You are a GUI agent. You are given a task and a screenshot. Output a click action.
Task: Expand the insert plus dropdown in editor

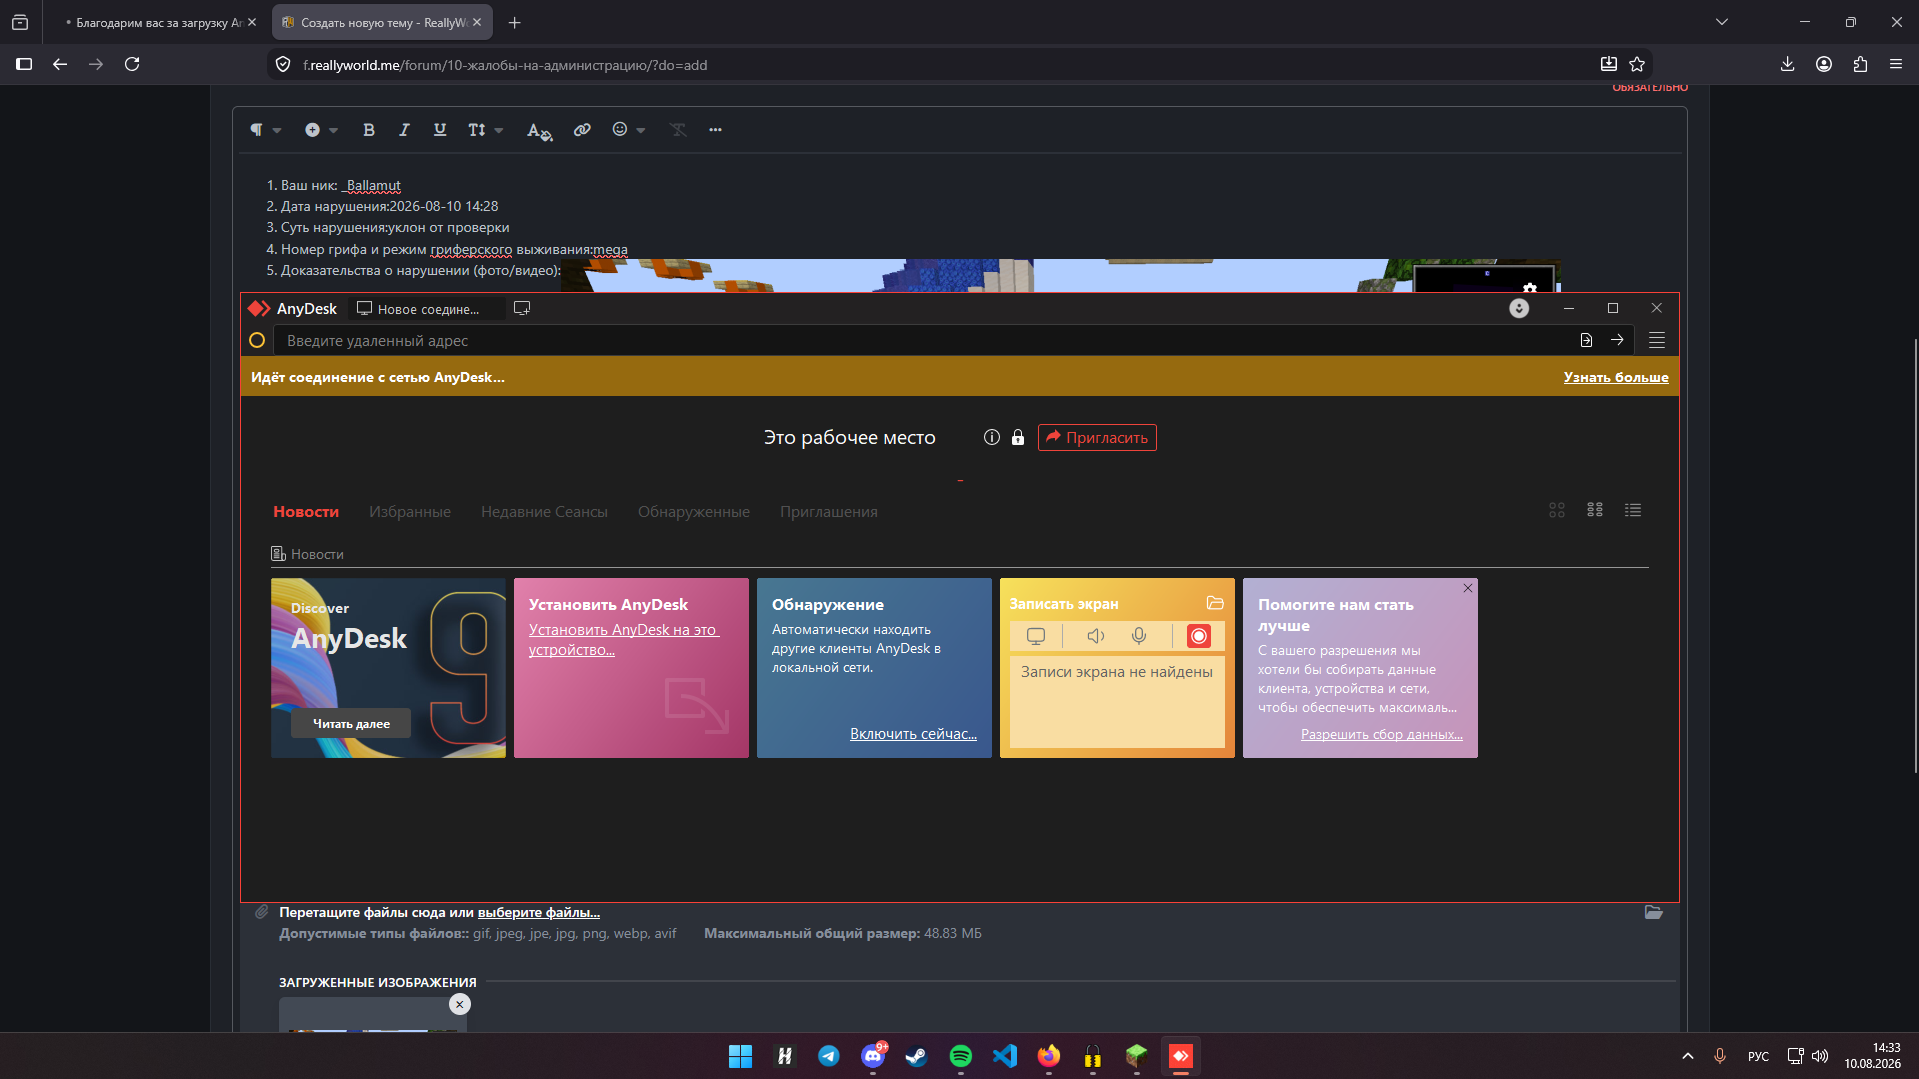coord(321,130)
